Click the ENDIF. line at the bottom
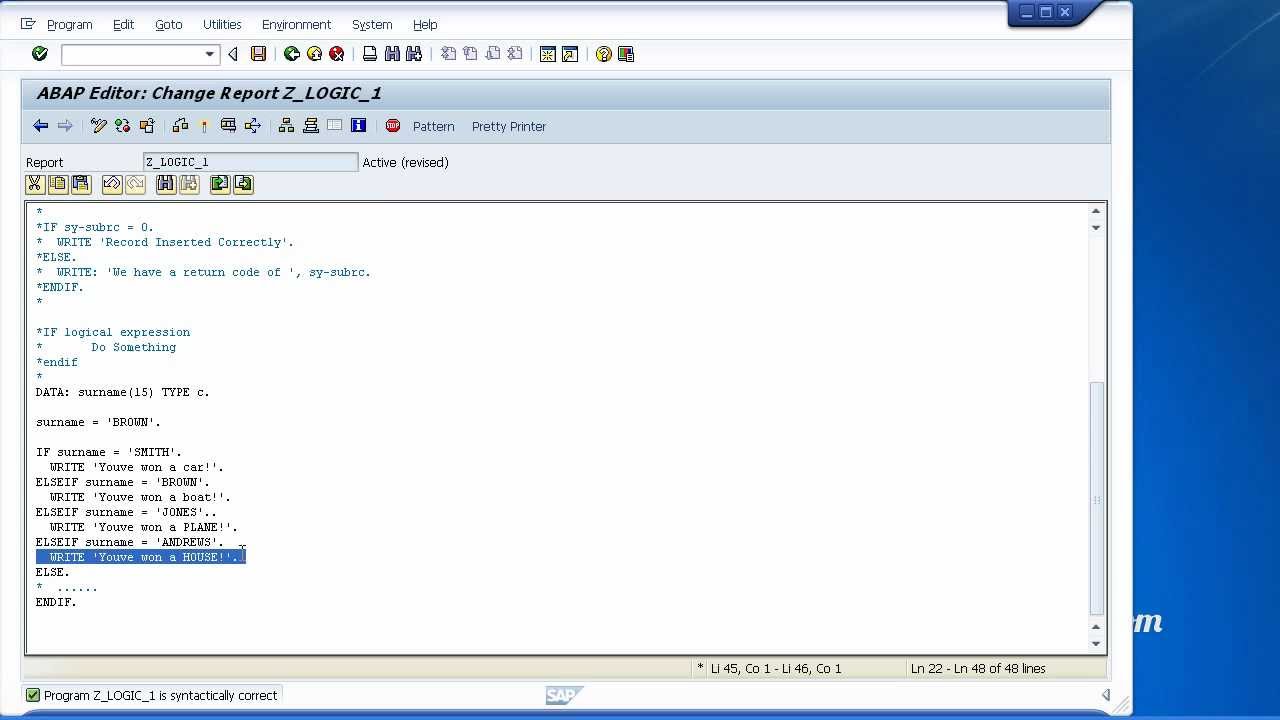The image size is (1280, 720). click(x=56, y=602)
